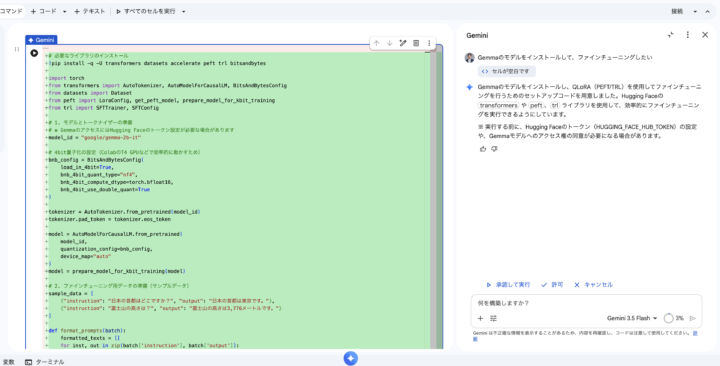
Task: Open the 変数 variables panel
Action: [x=8, y=362]
